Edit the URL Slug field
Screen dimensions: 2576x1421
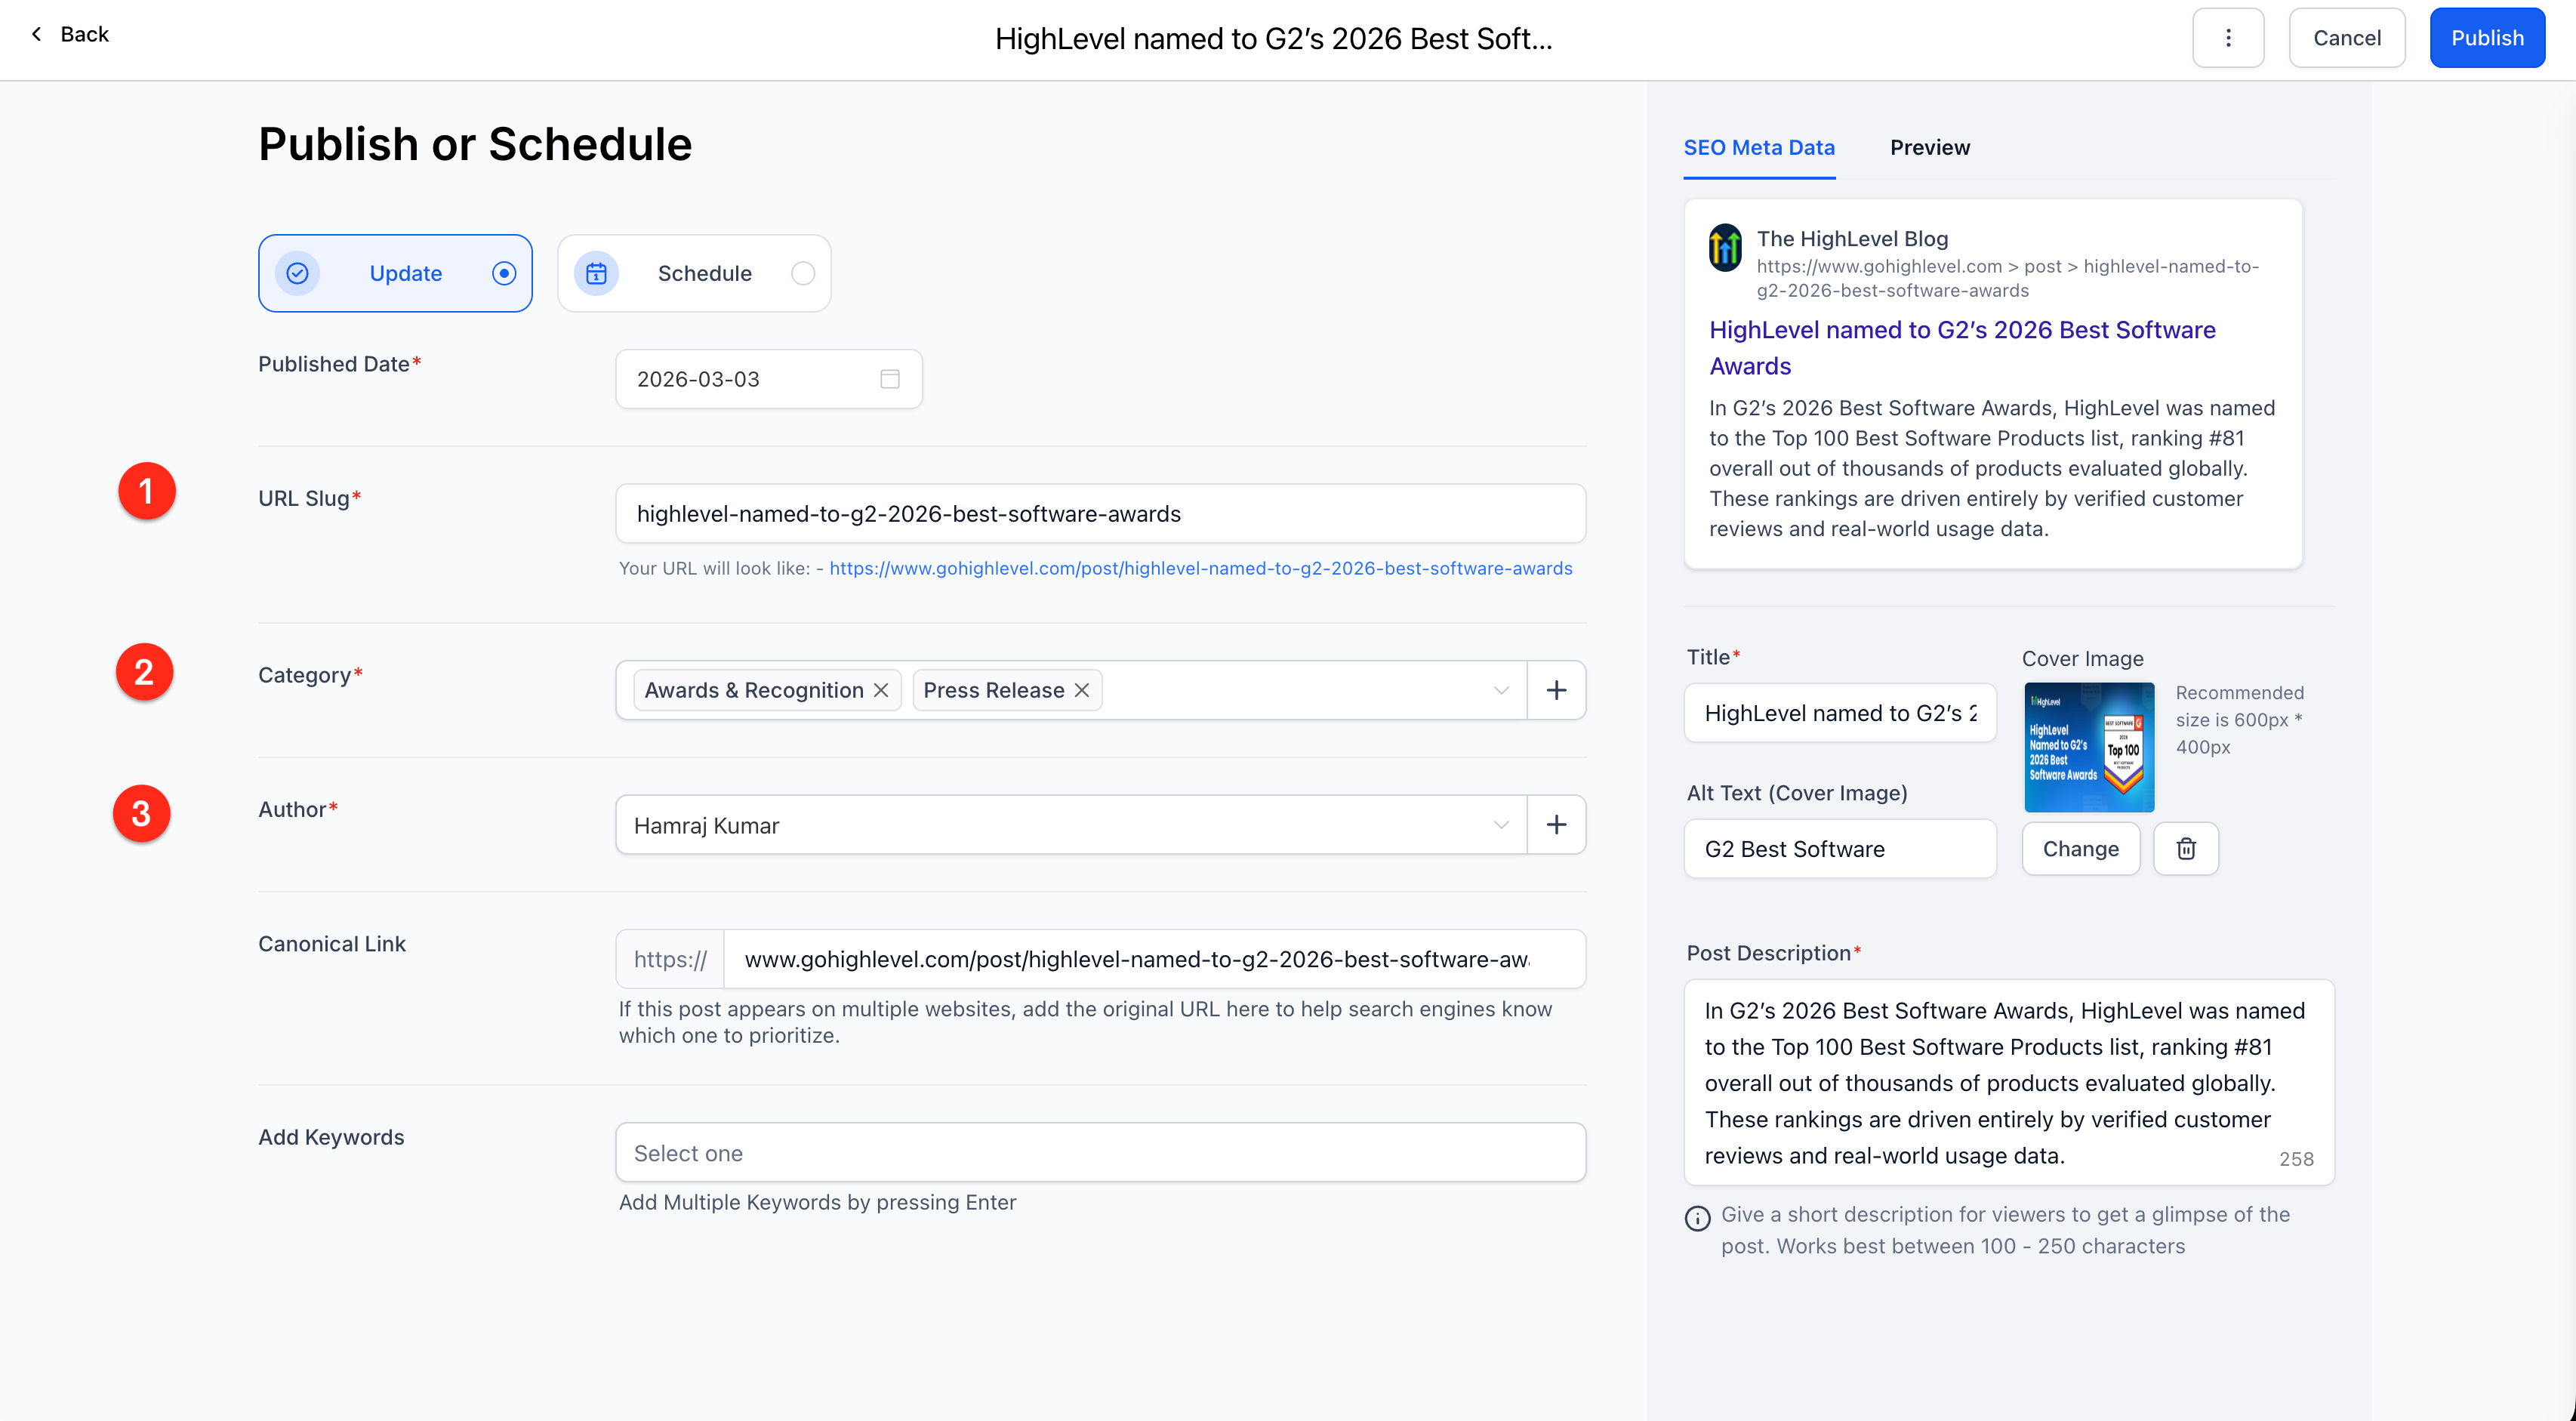(x=1099, y=513)
